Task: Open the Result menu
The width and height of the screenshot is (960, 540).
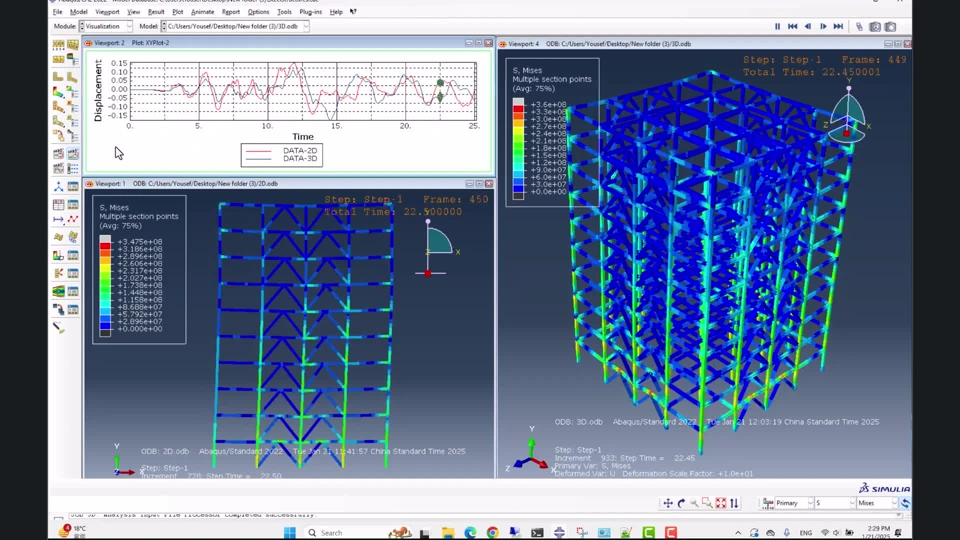Action: (156, 12)
